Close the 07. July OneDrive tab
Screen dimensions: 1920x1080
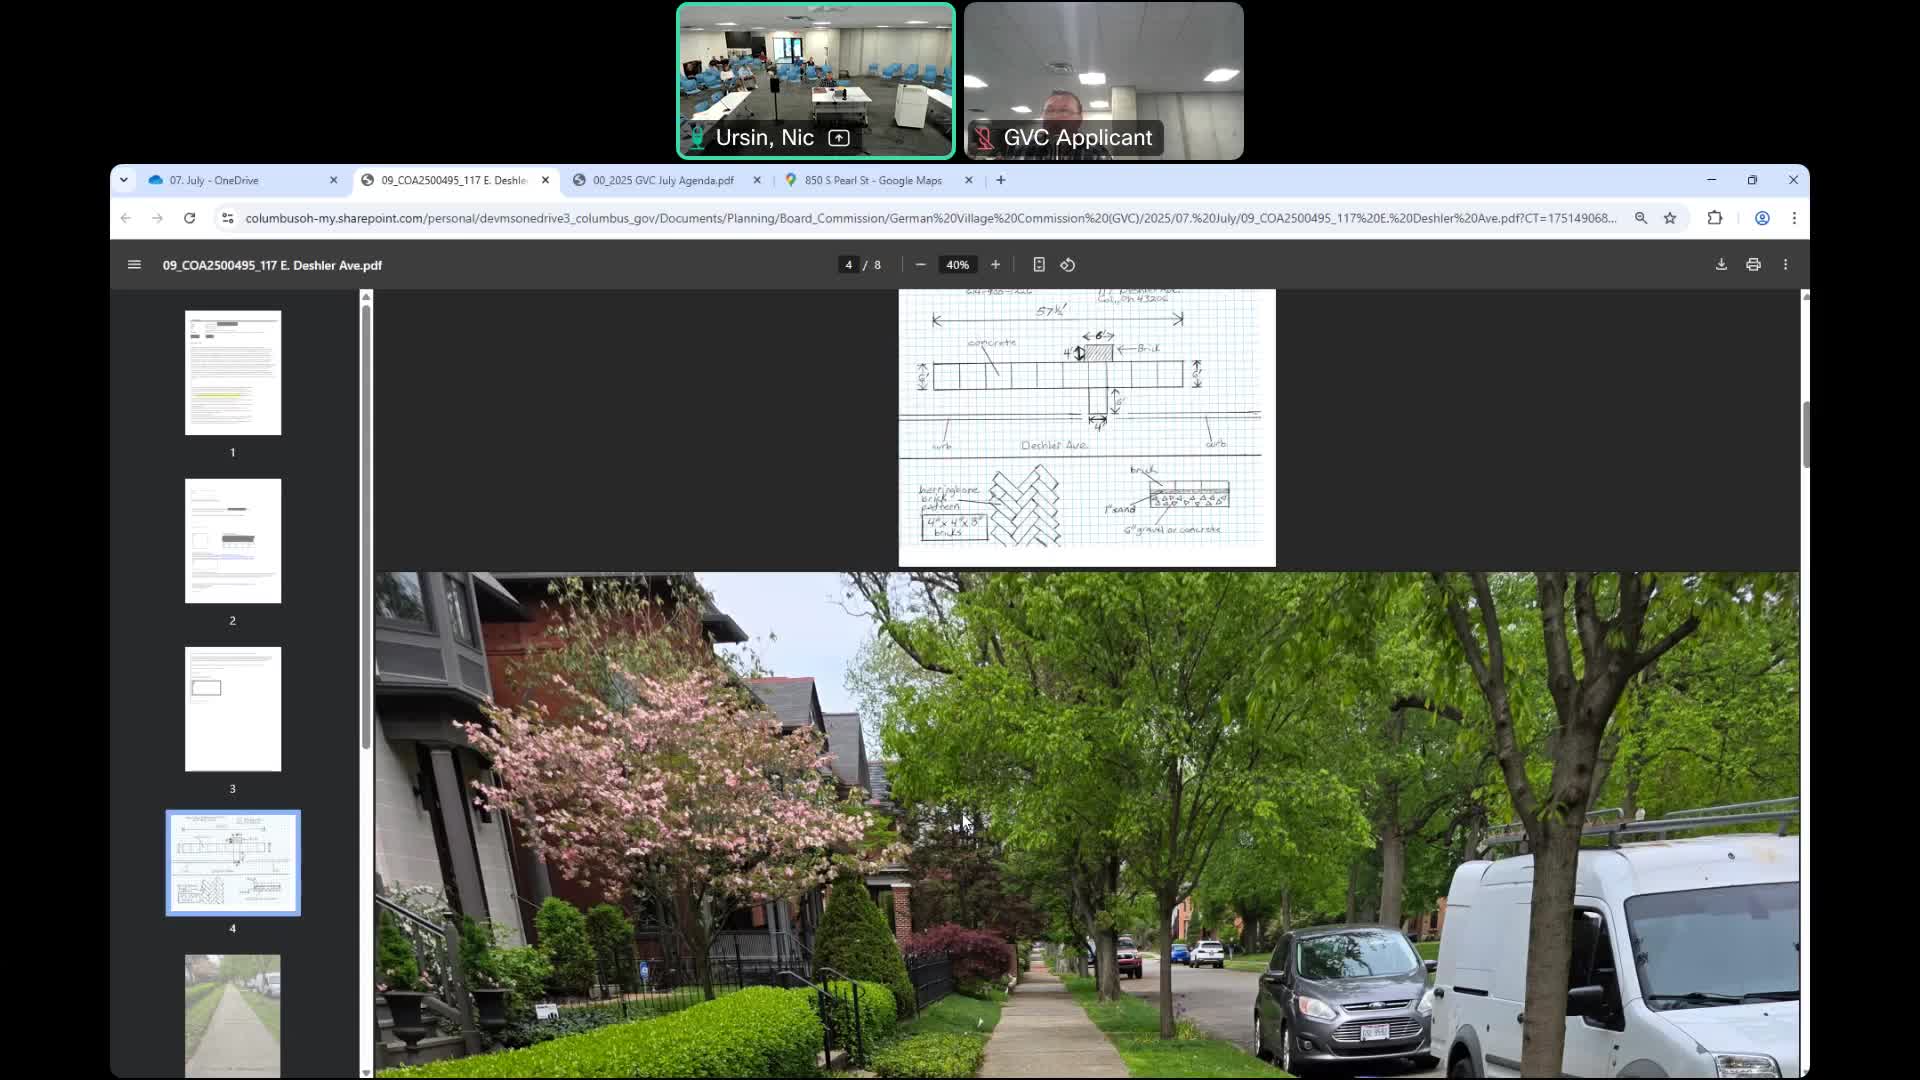(x=334, y=180)
